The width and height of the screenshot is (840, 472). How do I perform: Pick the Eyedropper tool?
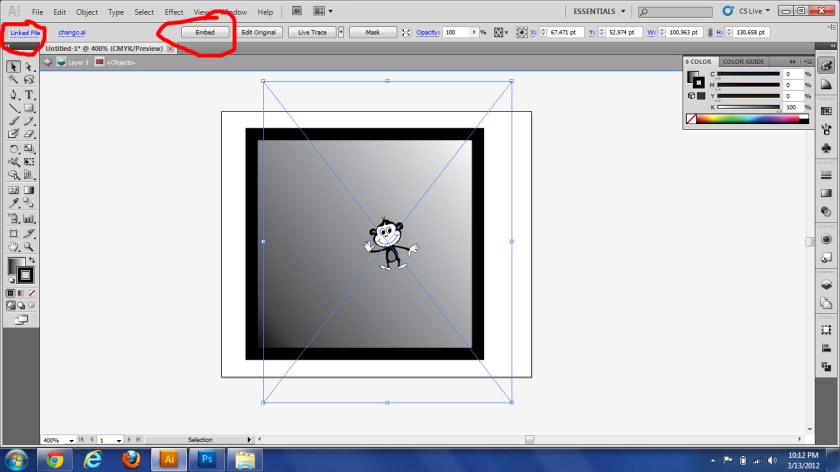tap(13, 203)
